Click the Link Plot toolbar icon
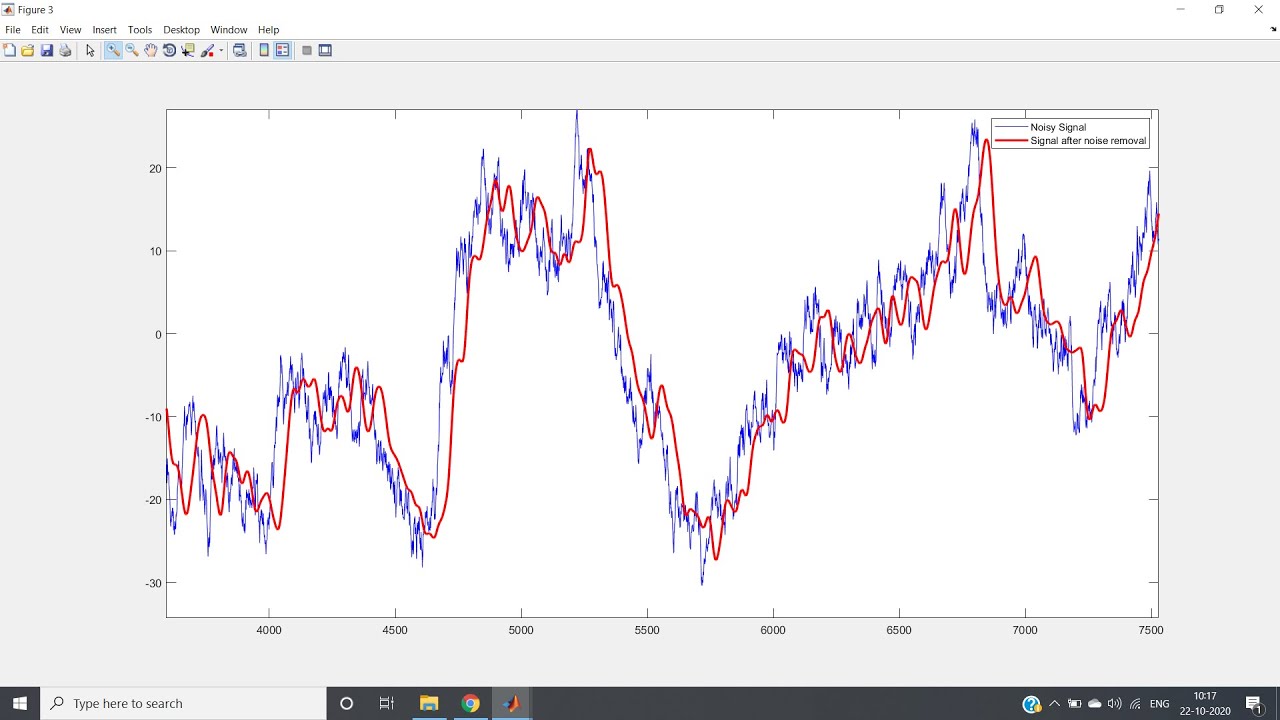 [x=240, y=50]
